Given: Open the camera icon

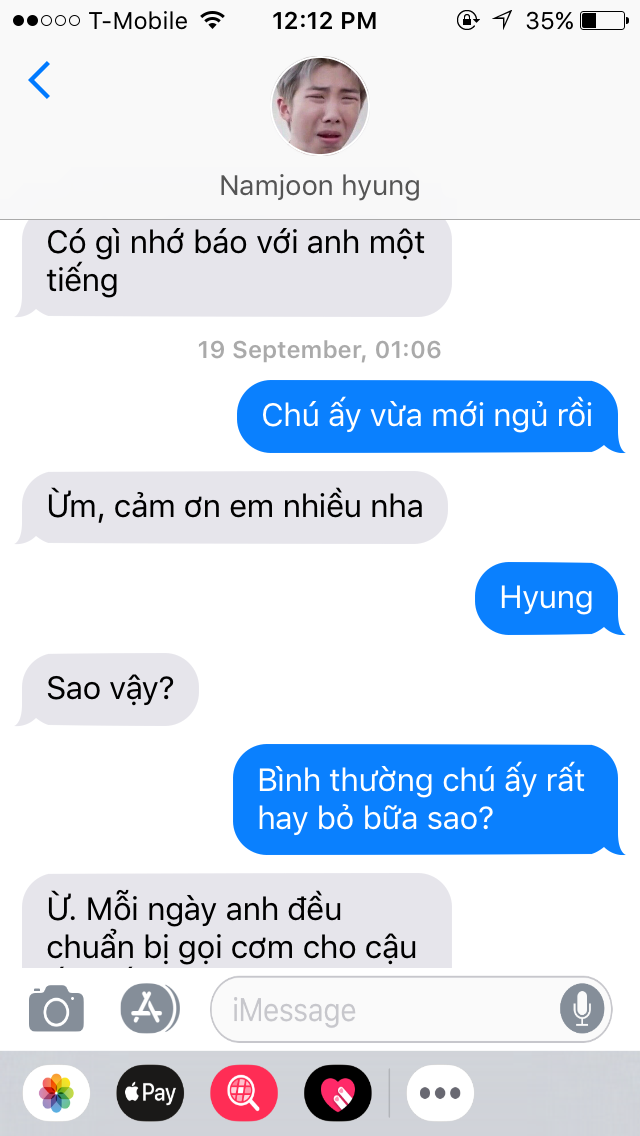Looking at the screenshot, I should (x=57, y=1008).
